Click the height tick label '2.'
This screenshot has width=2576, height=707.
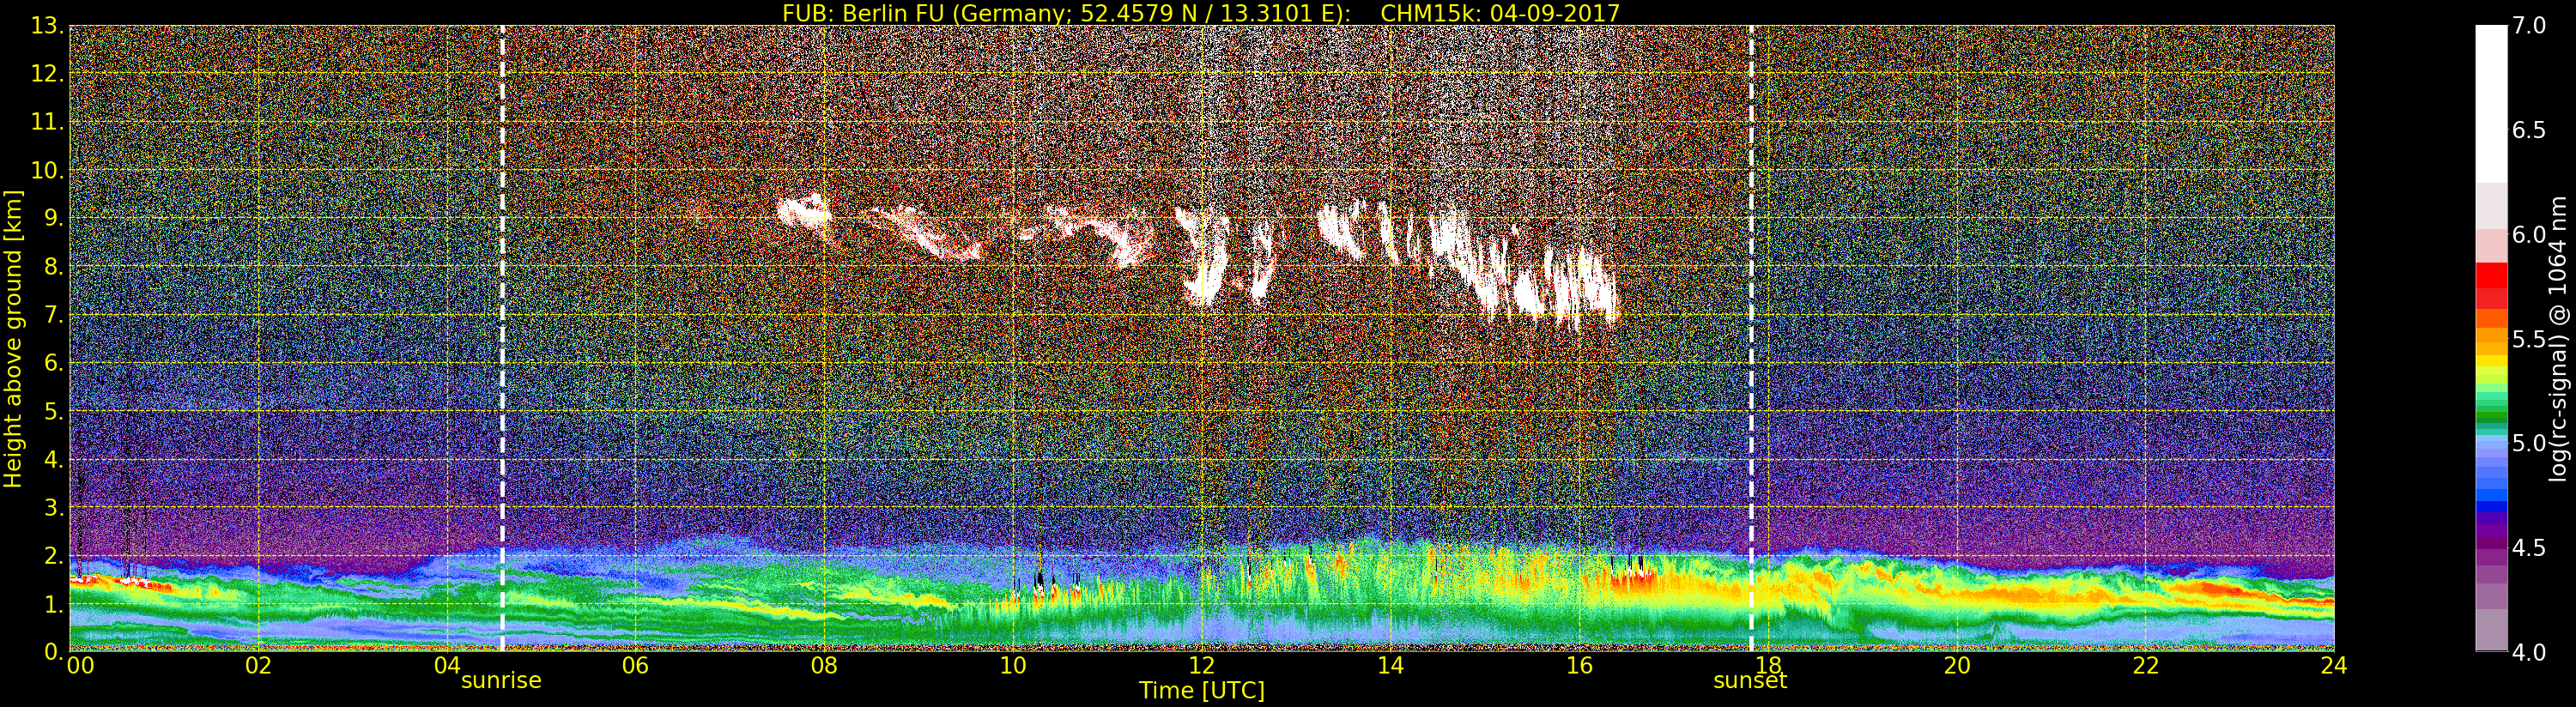(x=54, y=555)
